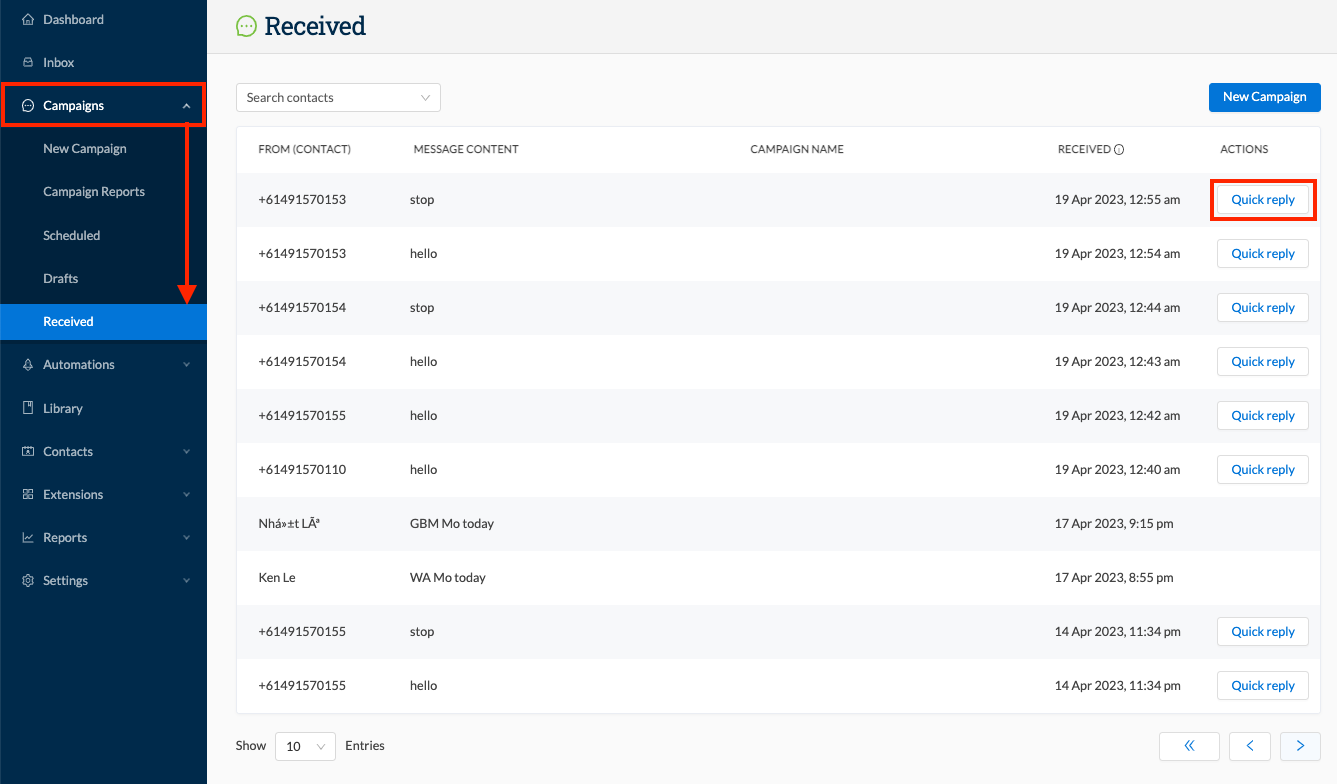
Task: Click the Settings gear icon
Action: [x=28, y=581]
